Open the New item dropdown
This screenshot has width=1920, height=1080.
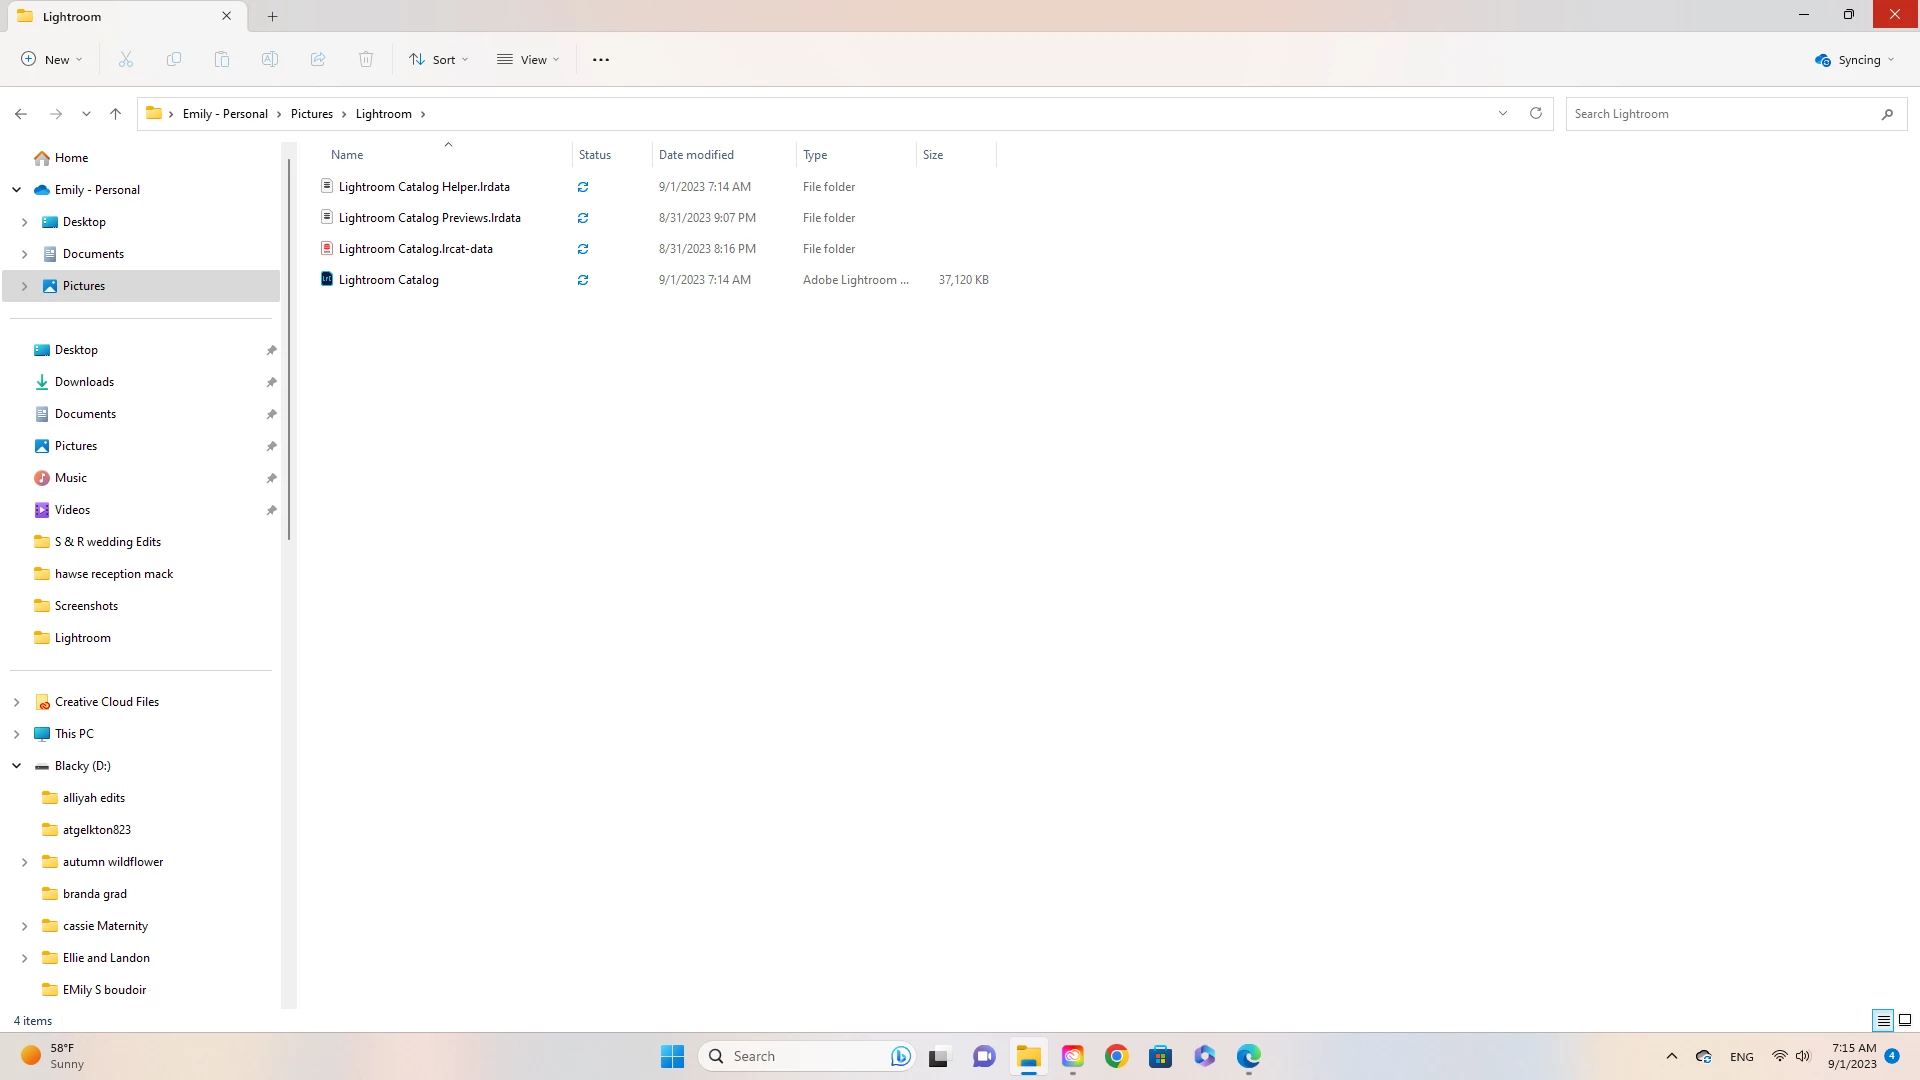[52, 60]
